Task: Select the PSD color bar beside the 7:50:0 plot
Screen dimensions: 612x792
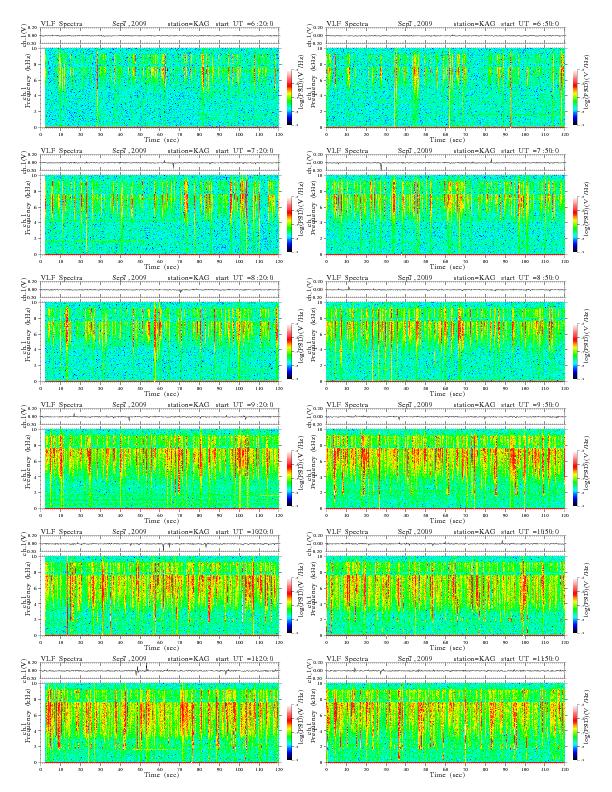Action: point(576,225)
